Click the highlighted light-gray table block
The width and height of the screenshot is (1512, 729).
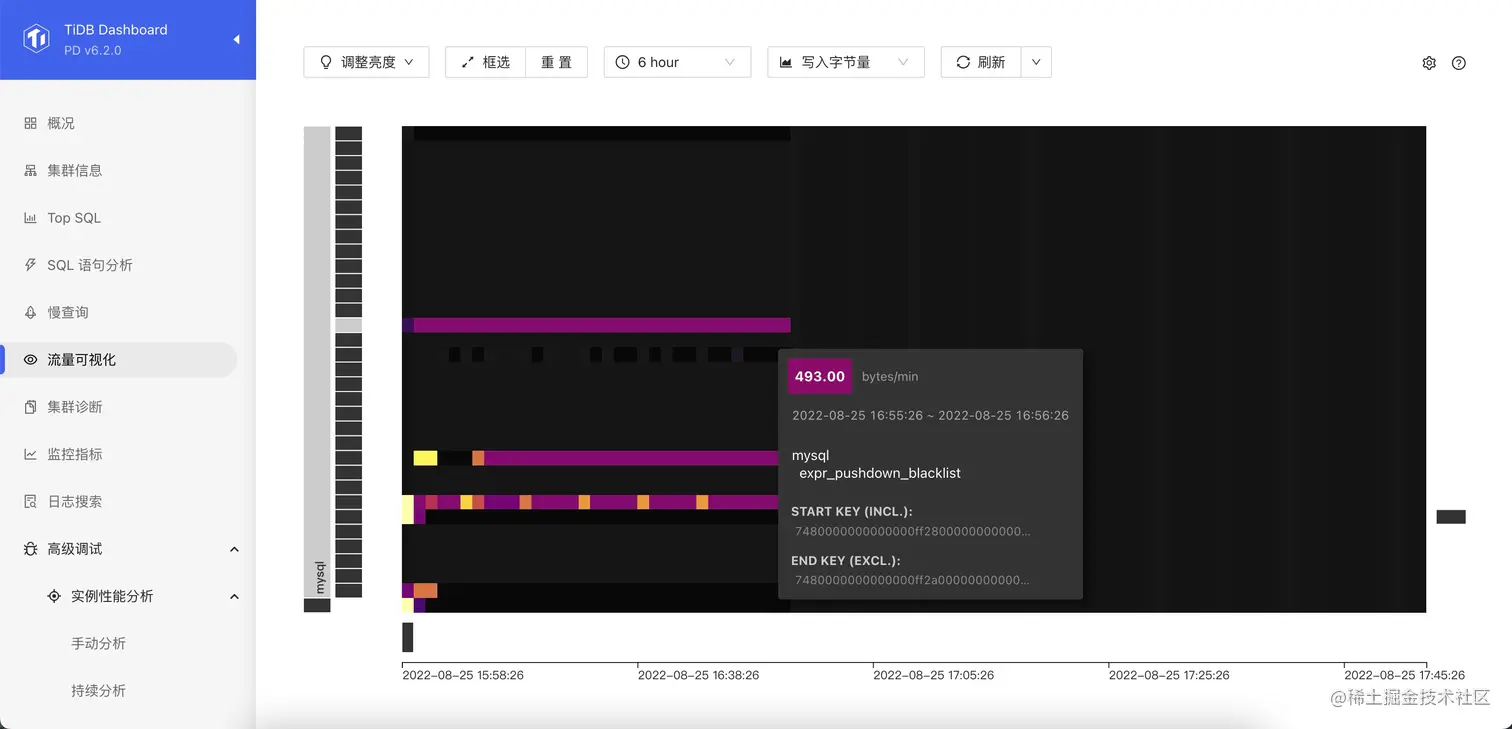[348, 325]
